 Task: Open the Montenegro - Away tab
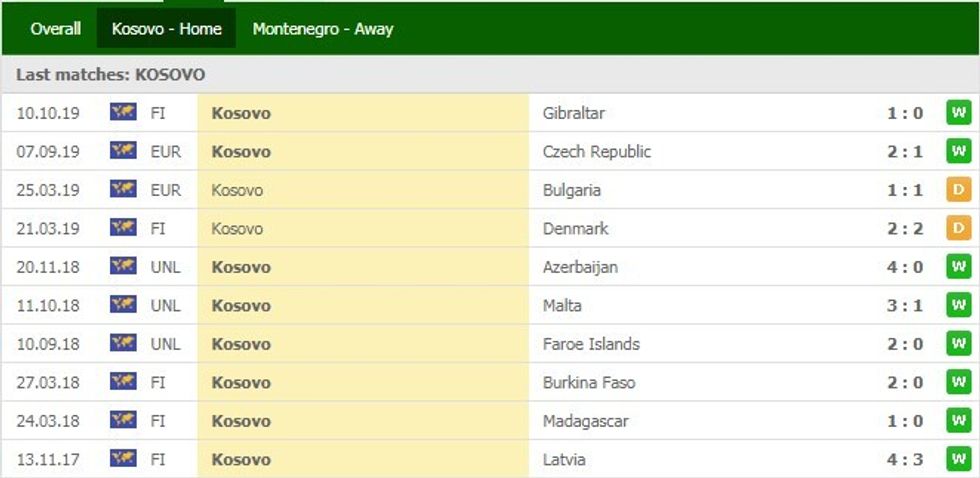[322, 29]
